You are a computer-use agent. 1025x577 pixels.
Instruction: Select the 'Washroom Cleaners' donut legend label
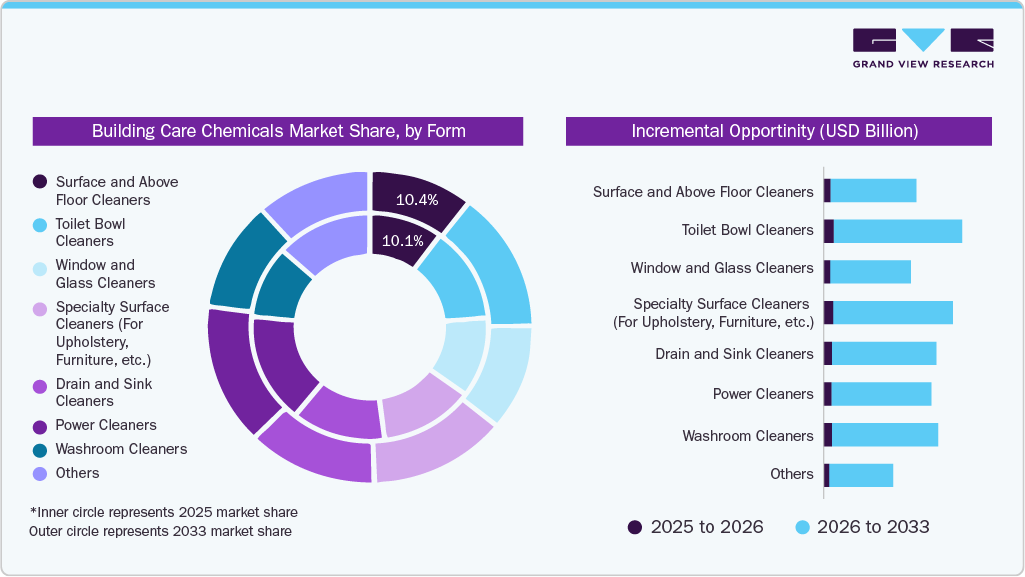pyautogui.click(x=122, y=449)
